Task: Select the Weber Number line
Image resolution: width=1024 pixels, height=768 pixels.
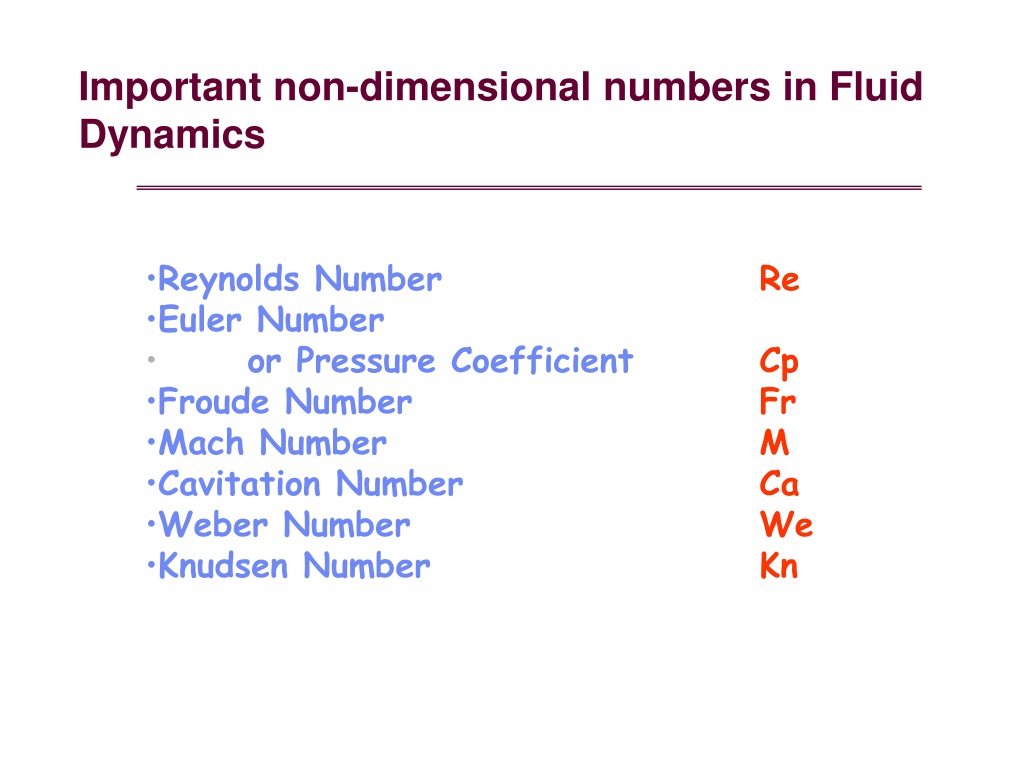Action: point(279,525)
